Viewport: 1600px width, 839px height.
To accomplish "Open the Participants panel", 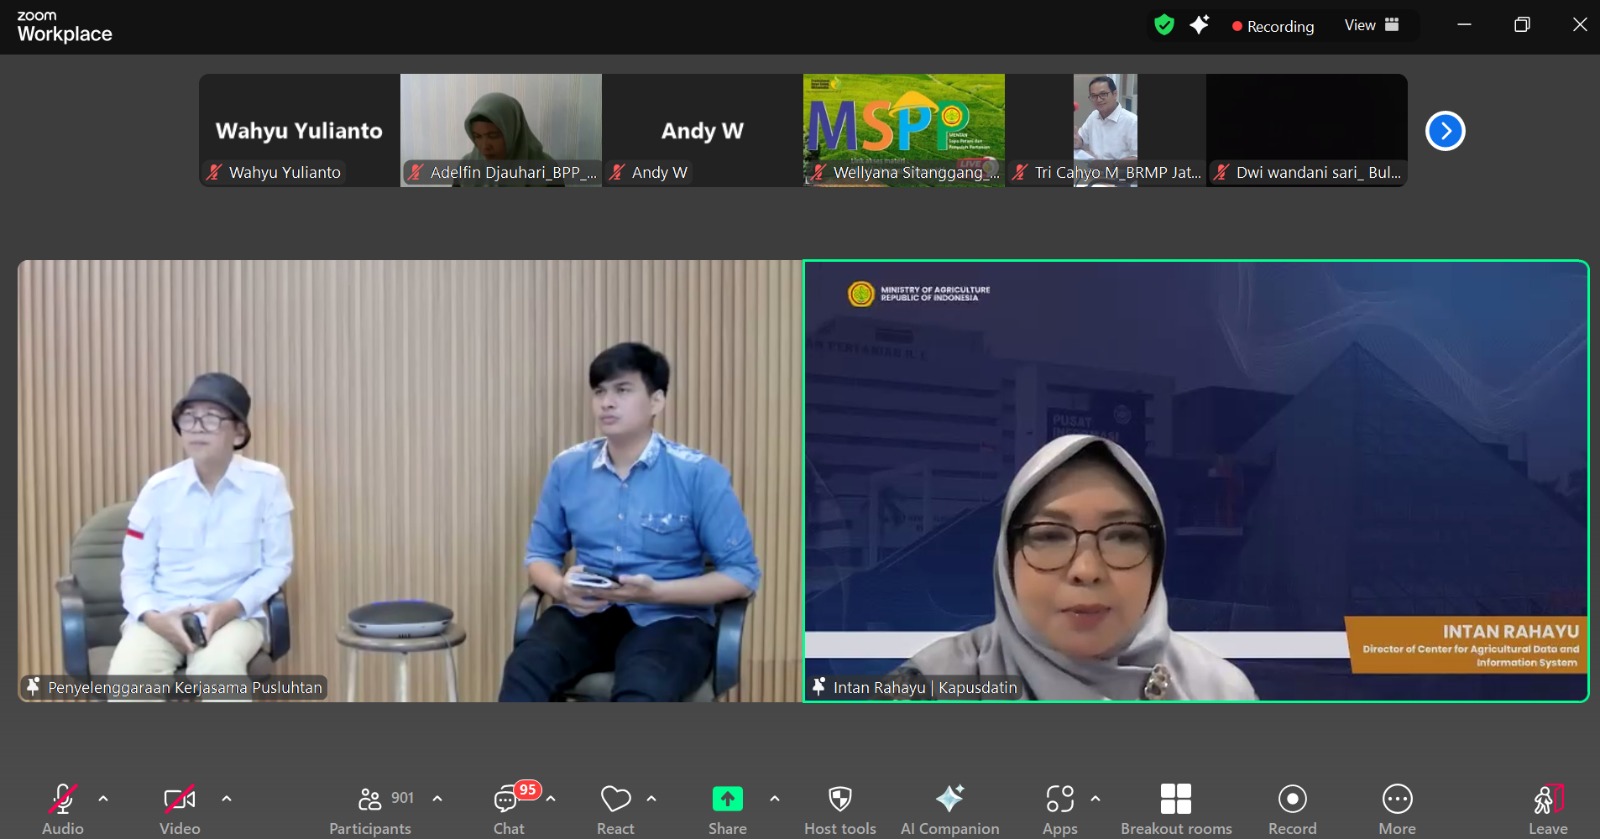I will [x=370, y=808].
